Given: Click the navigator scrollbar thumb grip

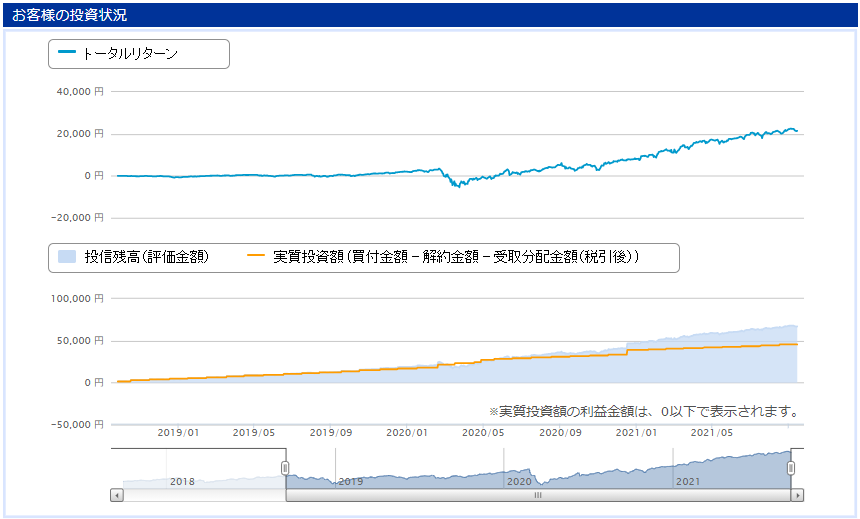Looking at the screenshot, I should tap(538, 495).
